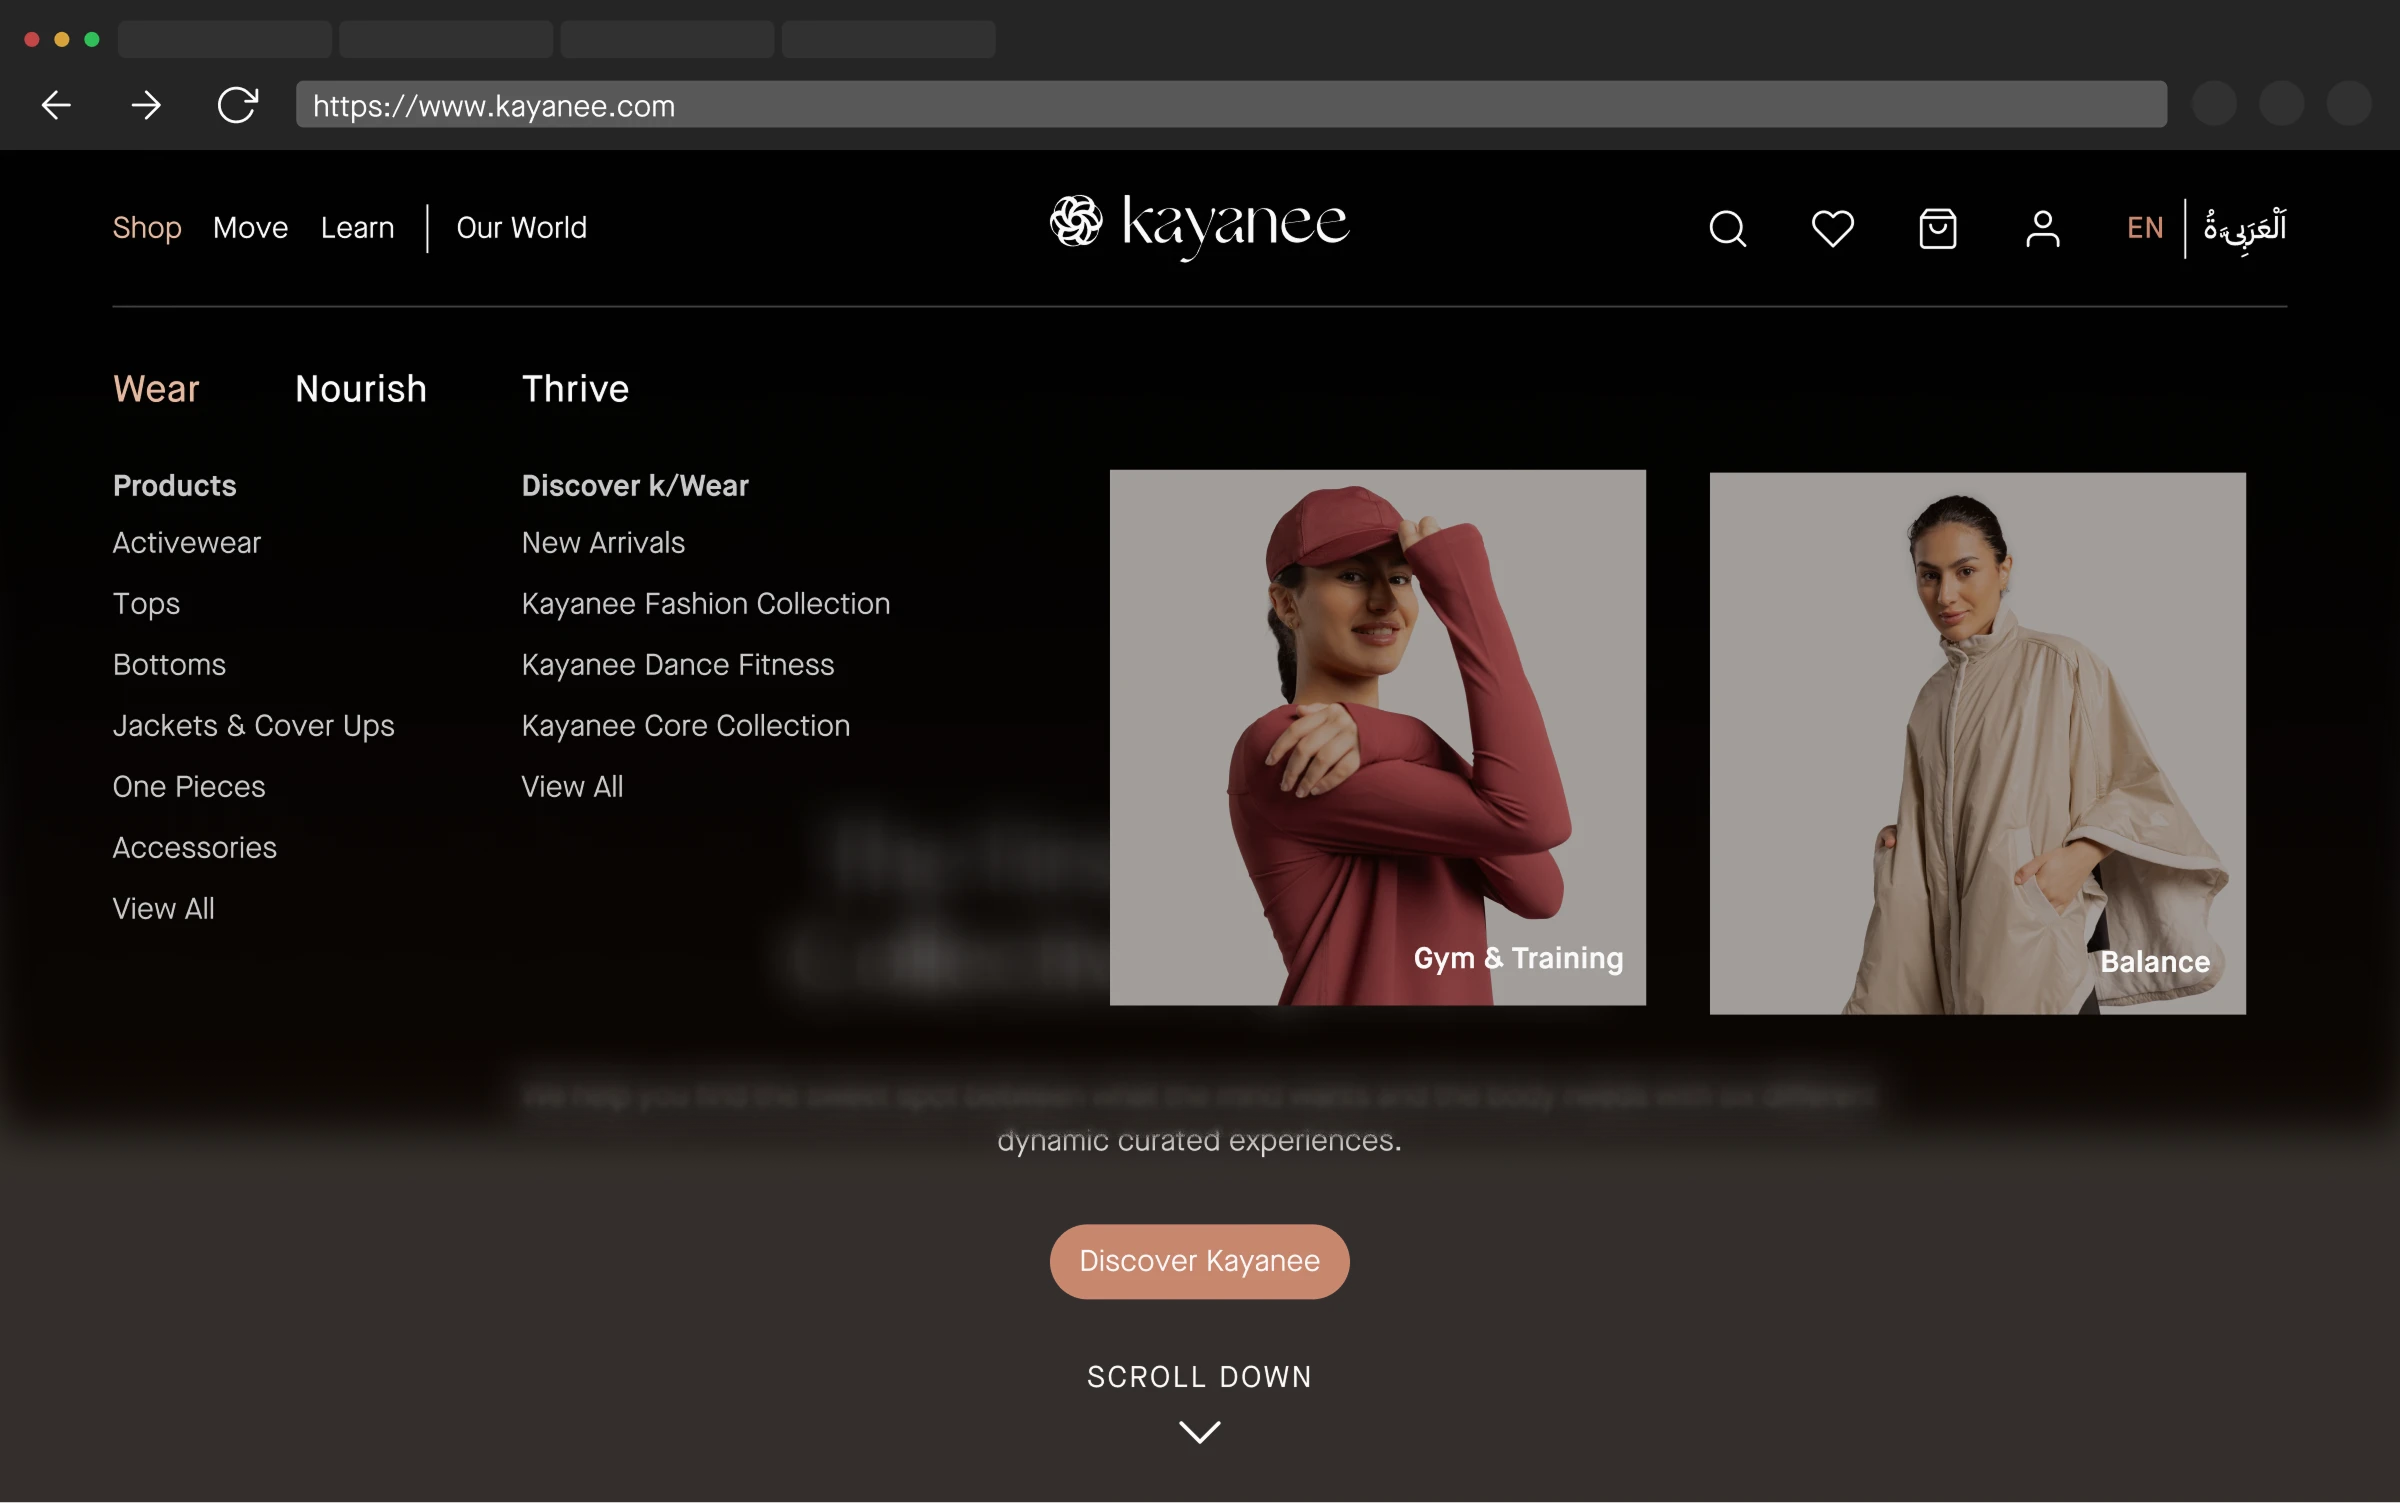The image size is (2400, 1503).
Task: Click the browser address bar
Action: [x=1230, y=105]
